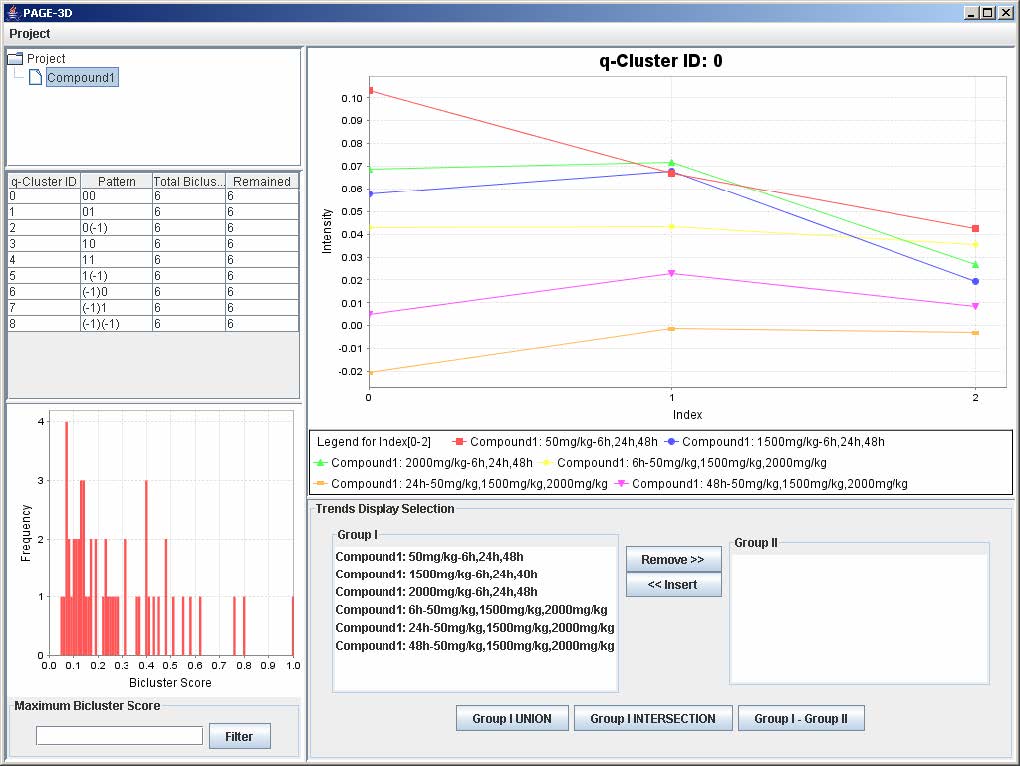
Task: Select Compound1 in the project tree
Action: click(82, 78)
